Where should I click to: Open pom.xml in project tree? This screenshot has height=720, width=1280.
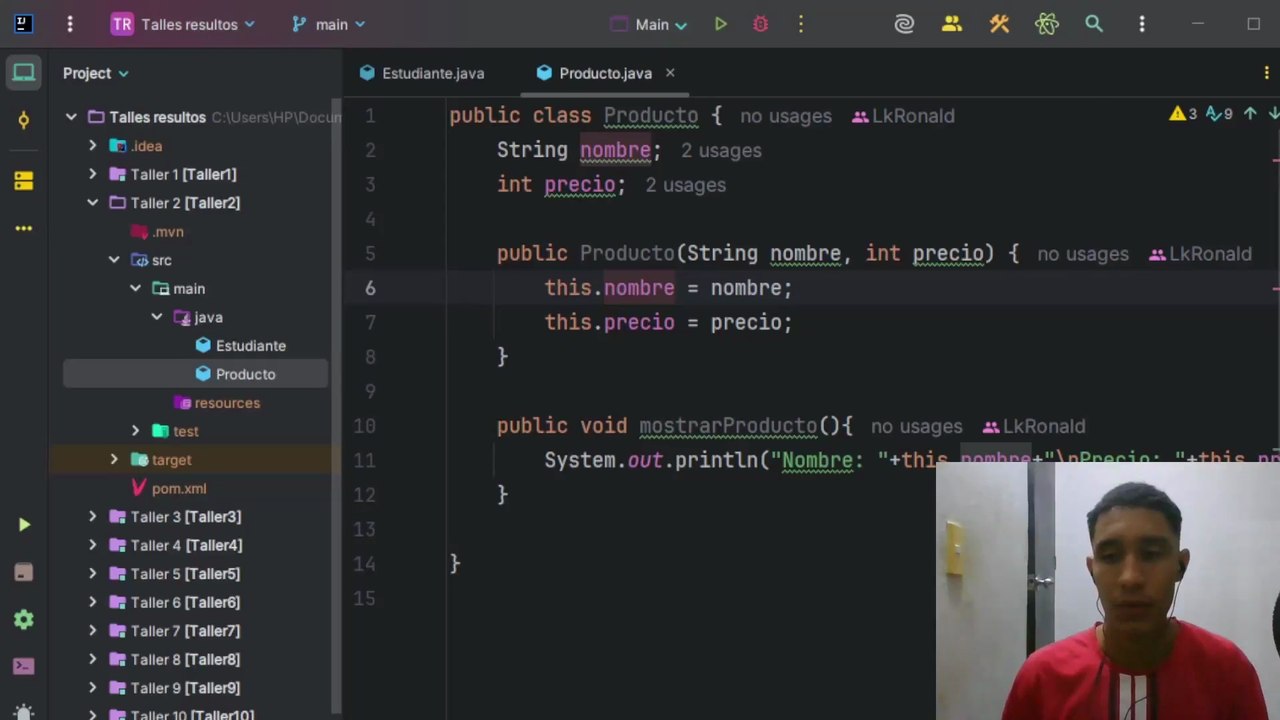168,488
